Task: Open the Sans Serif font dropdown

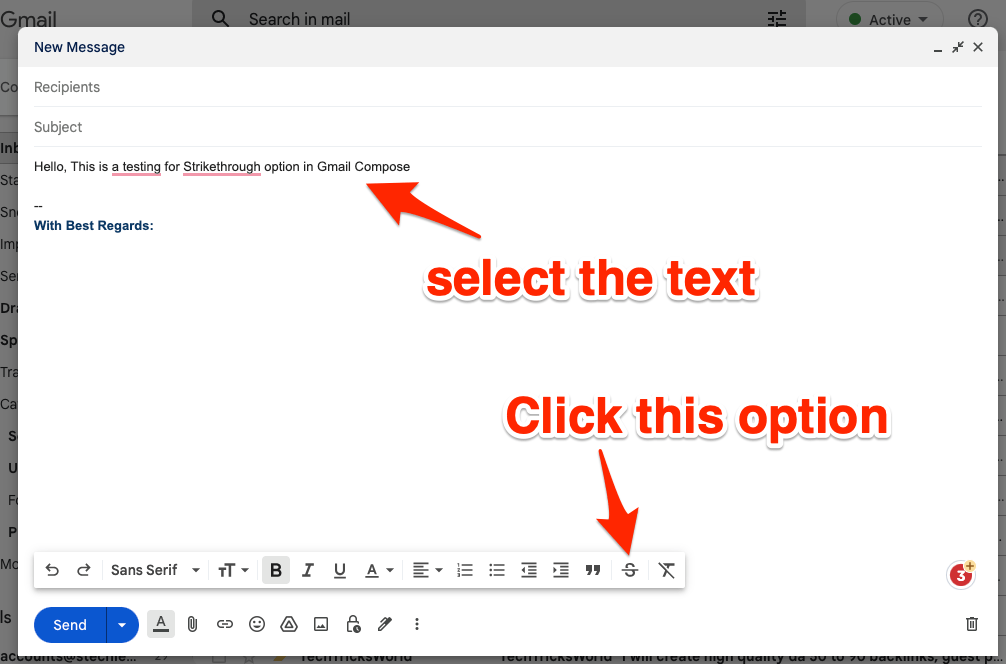Action: pyautogui.click(x=155, y=570)
